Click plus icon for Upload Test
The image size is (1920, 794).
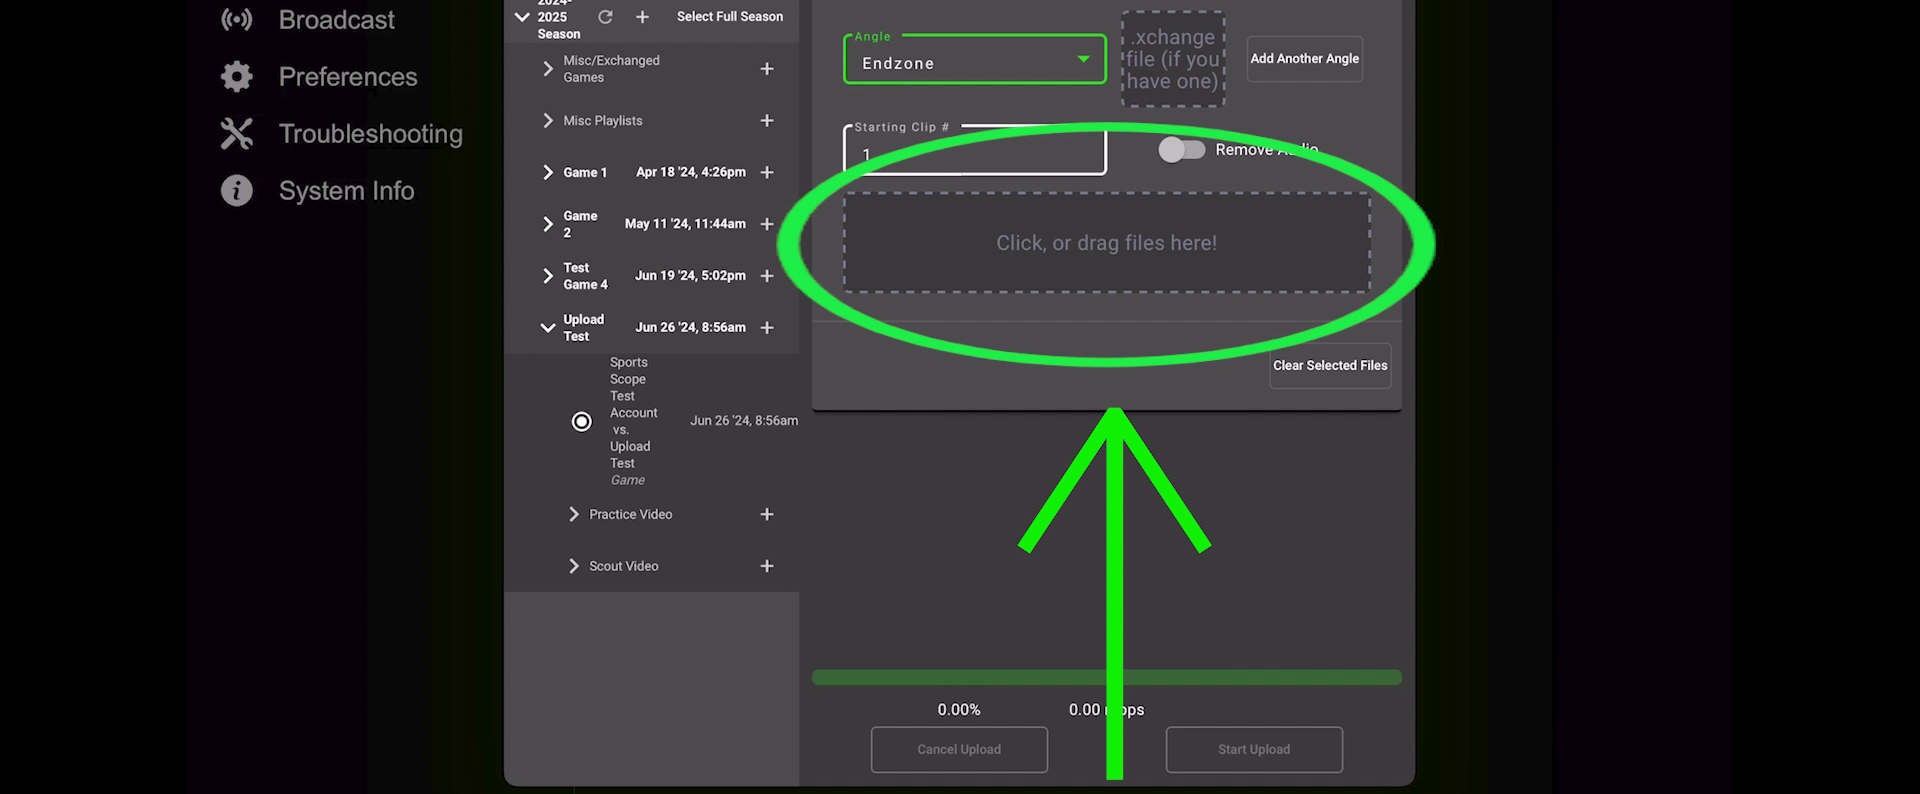click(x=767, y=328)
